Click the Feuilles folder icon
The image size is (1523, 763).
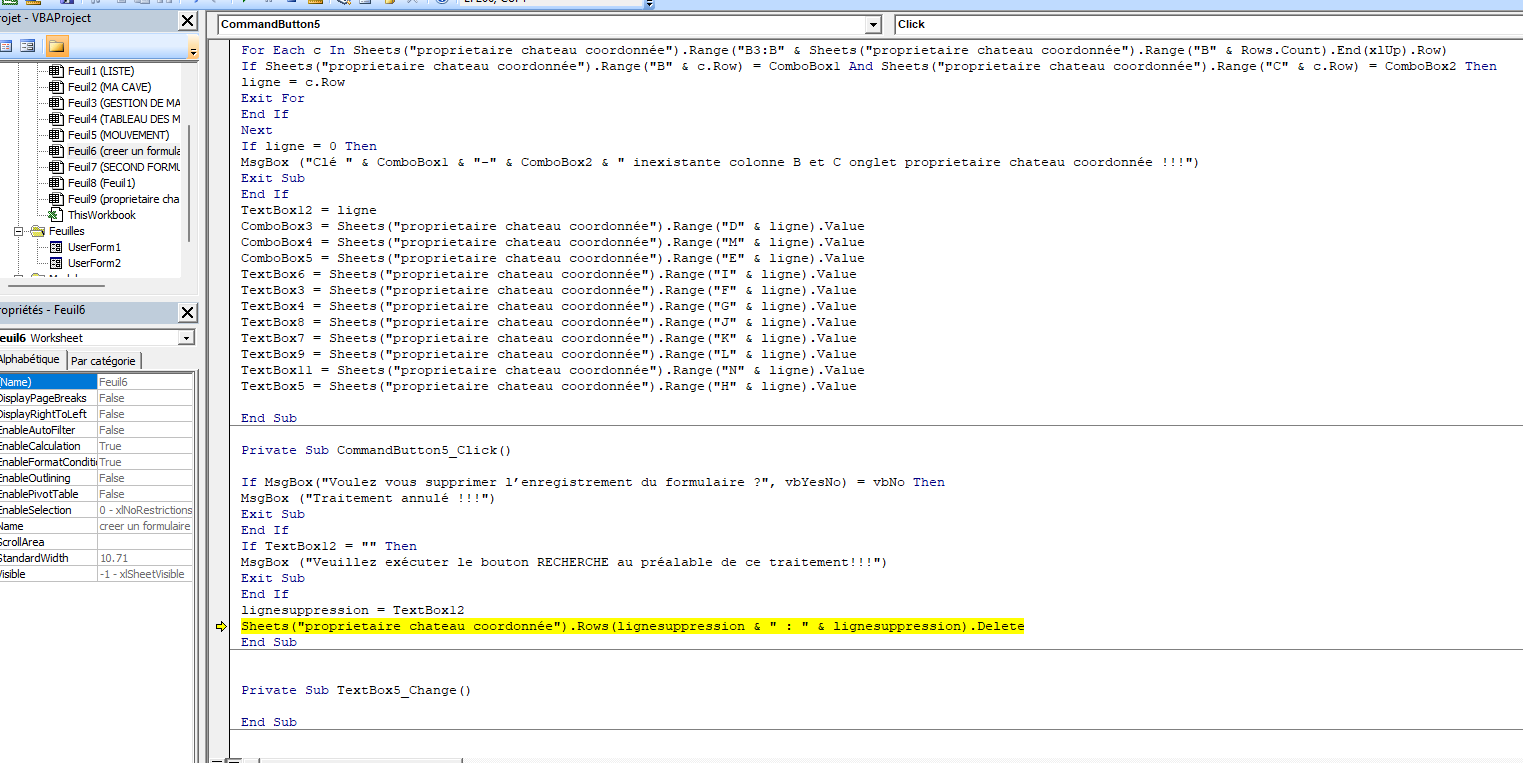38,231
